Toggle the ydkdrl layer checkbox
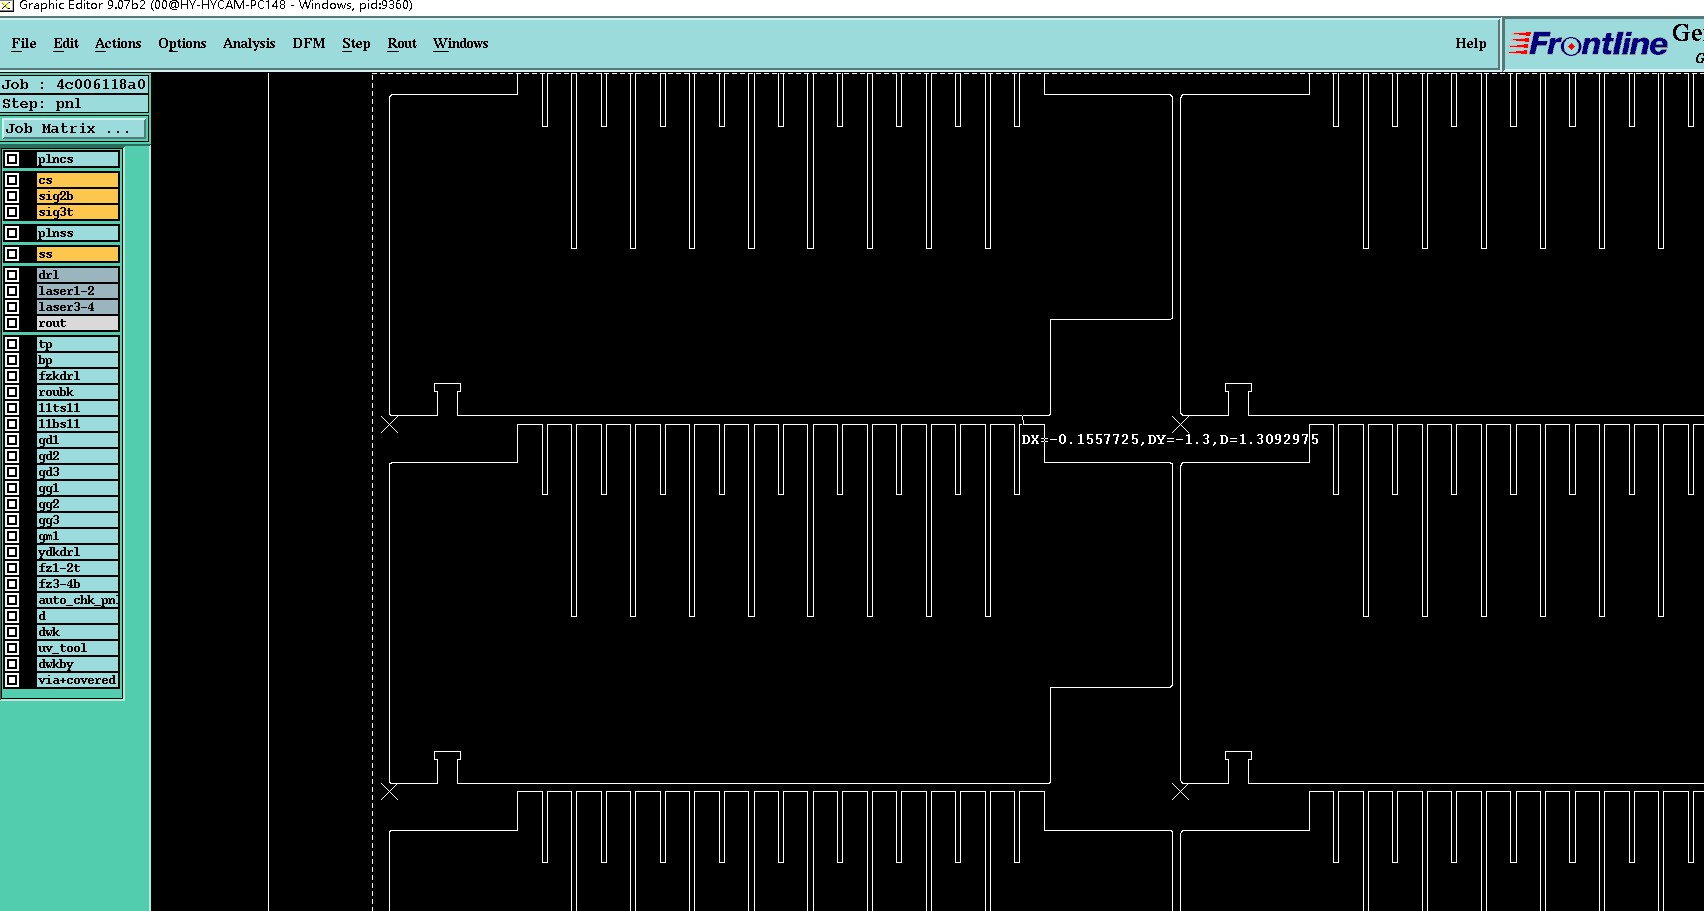Viewport: 1704px width, 911px height. click(12, 552)
